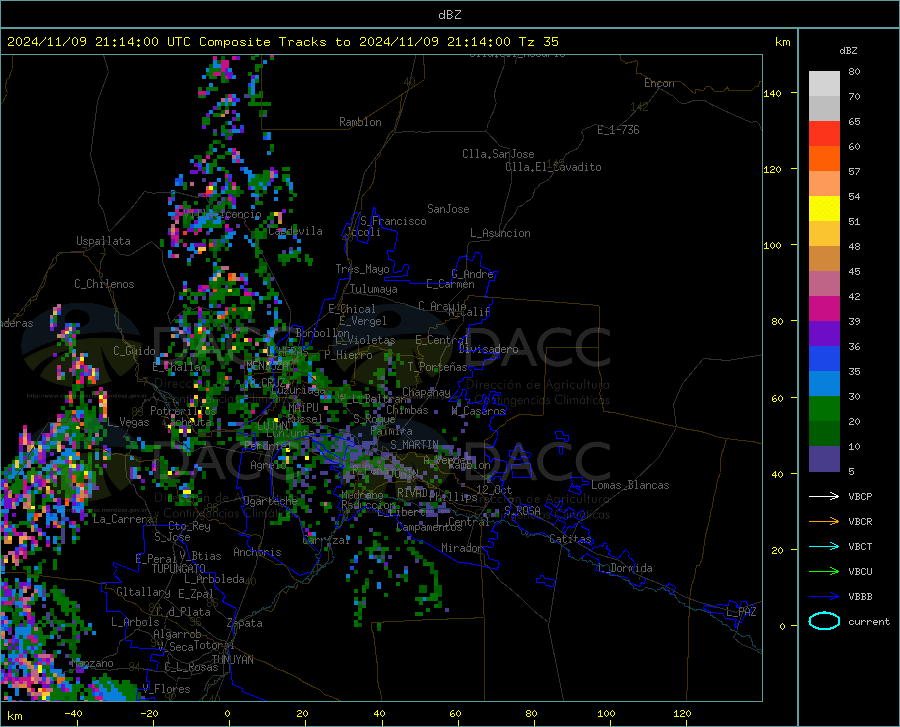Click the 'Tz 35' threshold text
Viewport: 900px width, 727px height.
pyautogui.click(x=538, y=42)
